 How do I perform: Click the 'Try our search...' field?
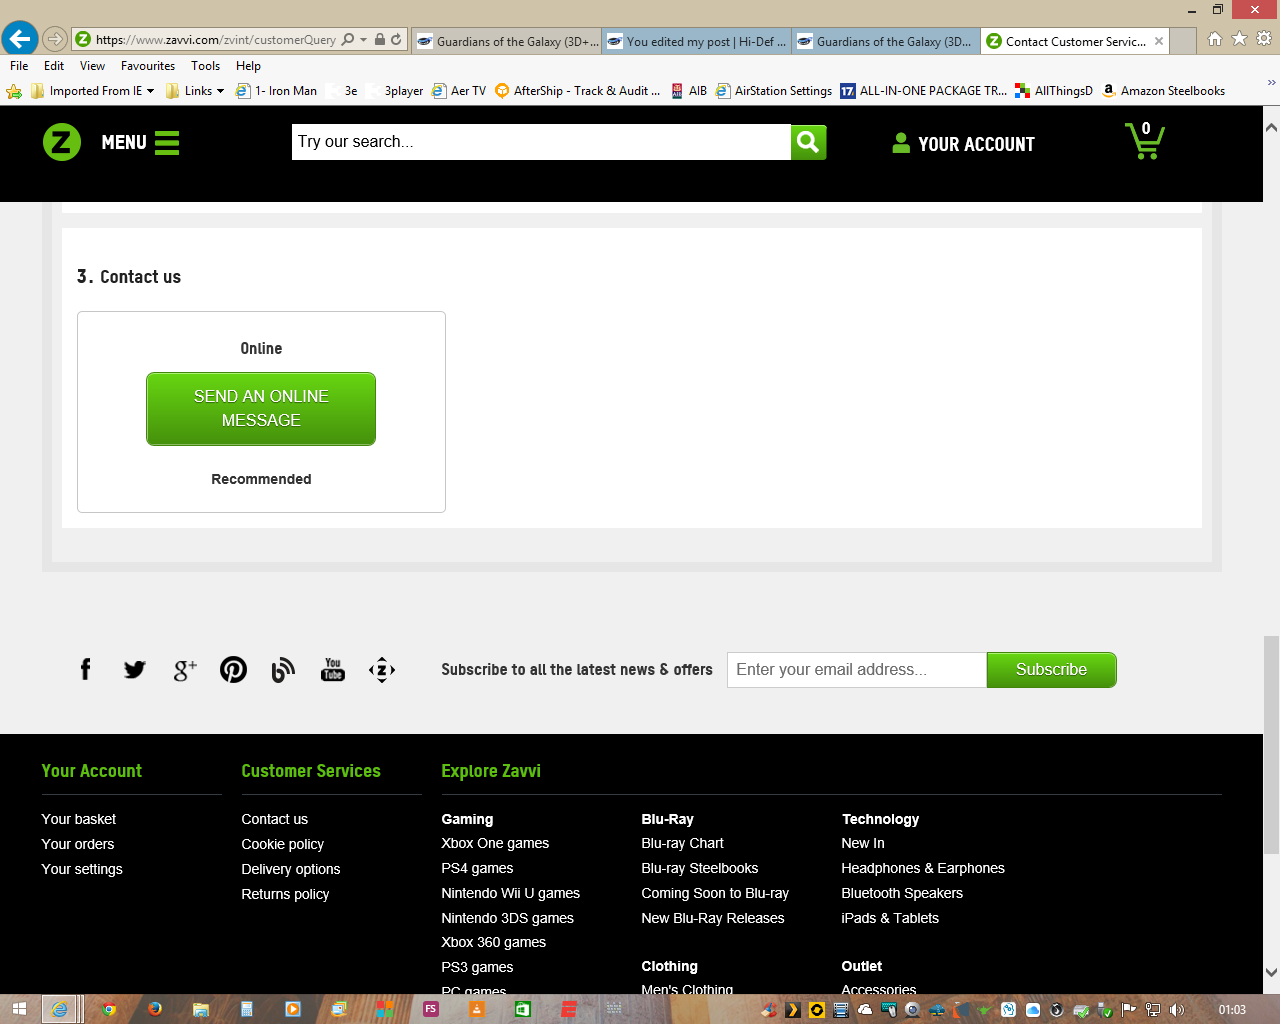(x=541, y=142)
